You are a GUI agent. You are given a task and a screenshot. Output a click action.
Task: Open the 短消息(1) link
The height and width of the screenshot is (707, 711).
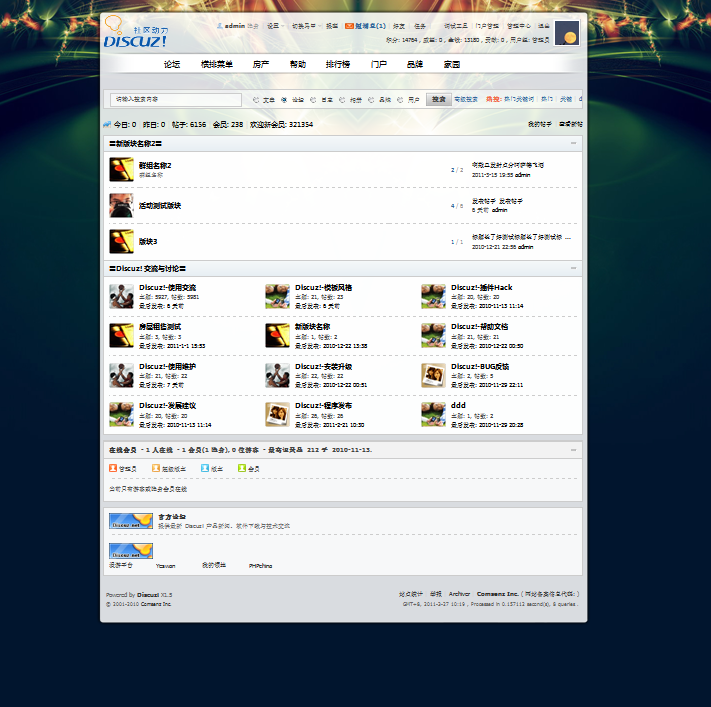click(370, 26)
